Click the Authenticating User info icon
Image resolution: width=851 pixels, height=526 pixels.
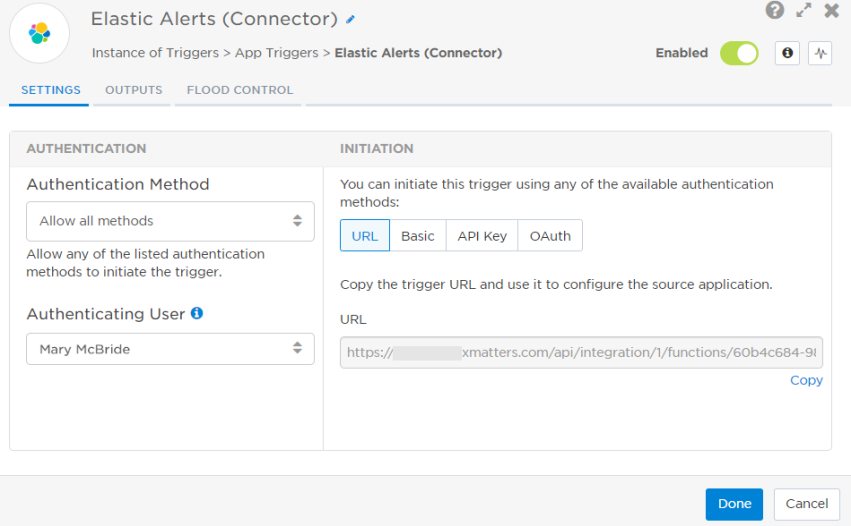pyautogui.click(x=197, y=313)
